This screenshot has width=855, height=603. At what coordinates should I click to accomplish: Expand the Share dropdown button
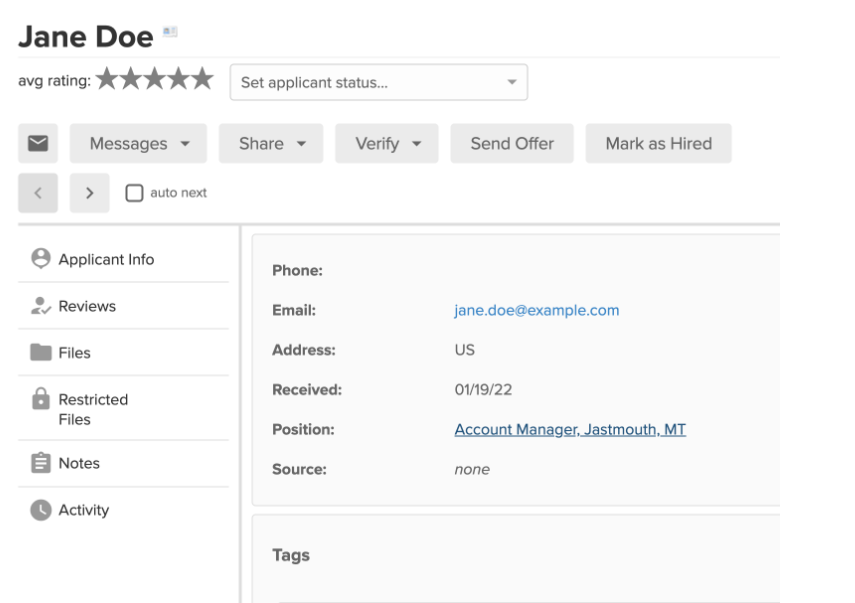point(271,143)
